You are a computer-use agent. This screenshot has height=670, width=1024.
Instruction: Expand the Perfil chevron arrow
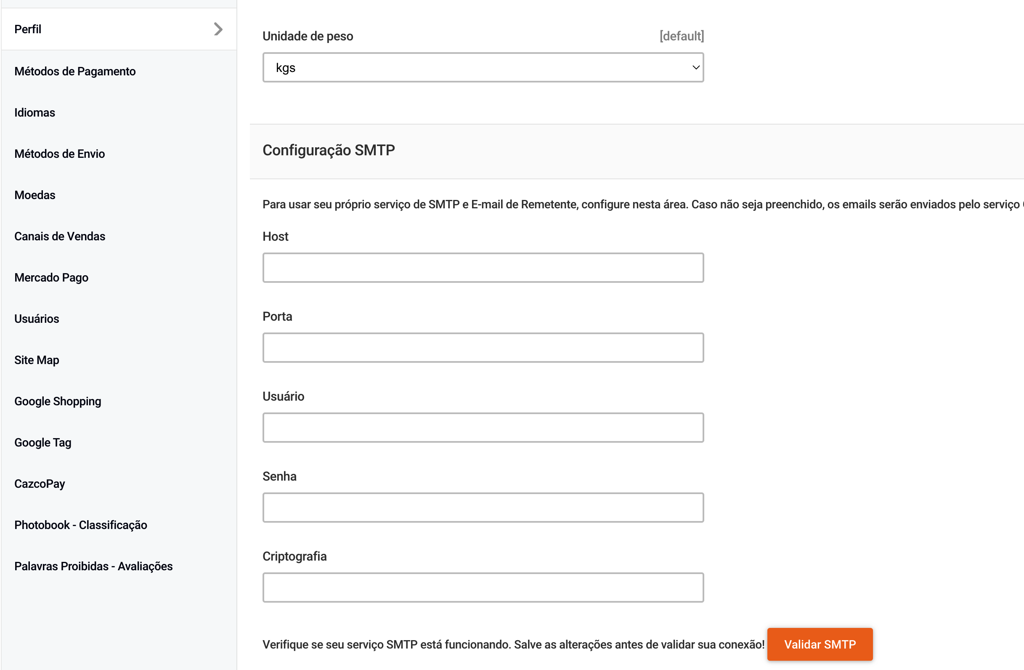pos(218,30)
